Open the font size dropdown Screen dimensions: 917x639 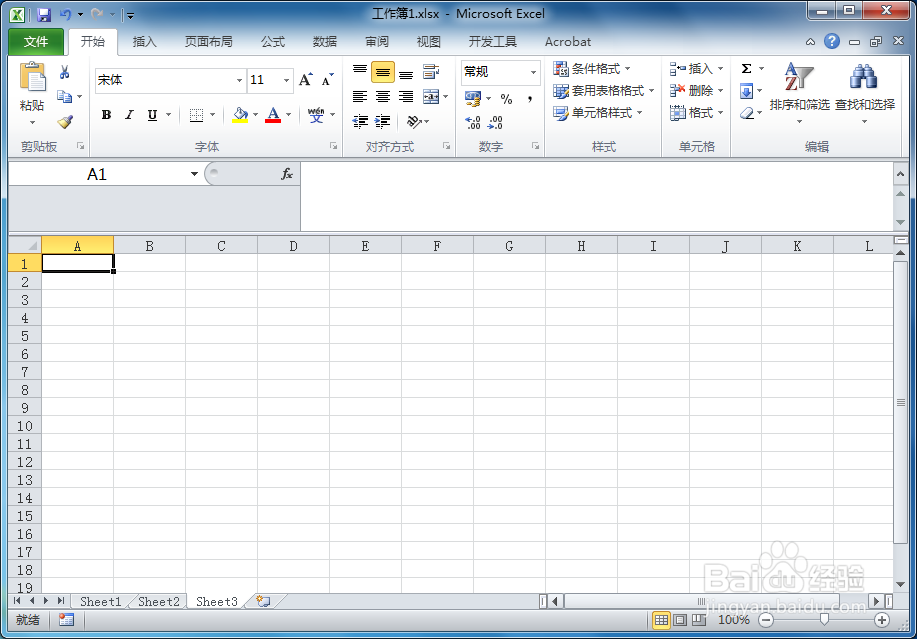286,80
